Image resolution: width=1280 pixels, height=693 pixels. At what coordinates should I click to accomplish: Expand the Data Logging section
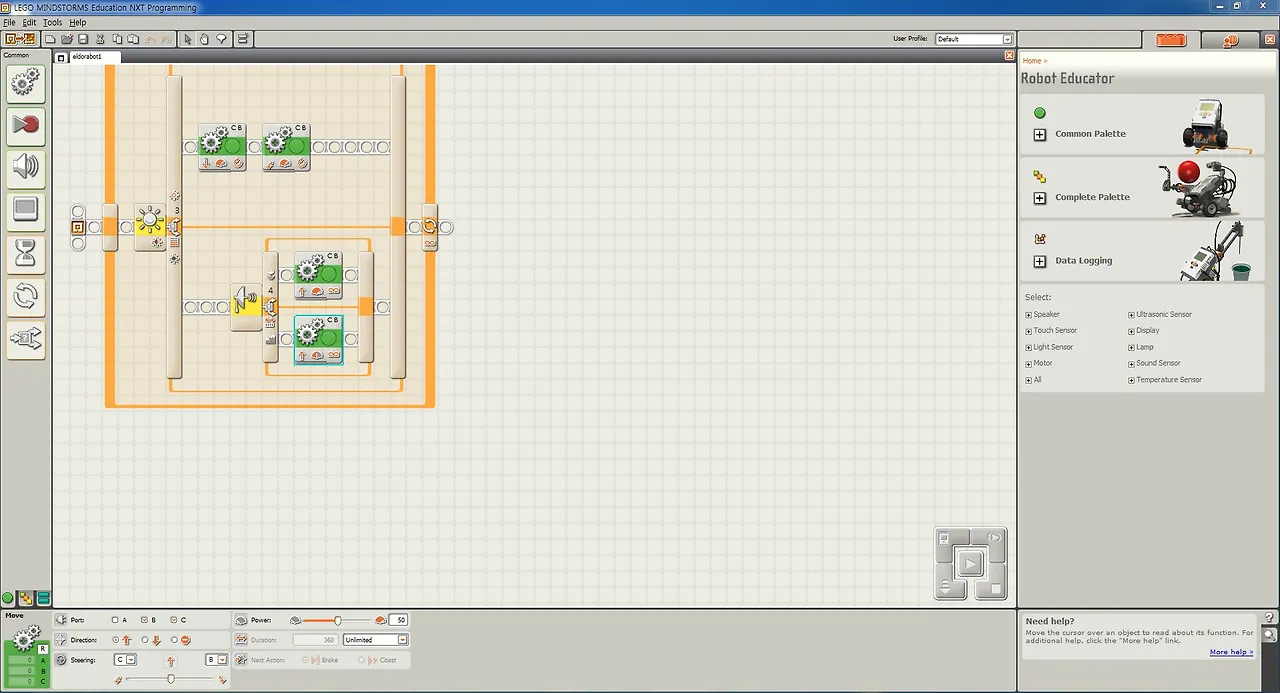point(1040,261)
